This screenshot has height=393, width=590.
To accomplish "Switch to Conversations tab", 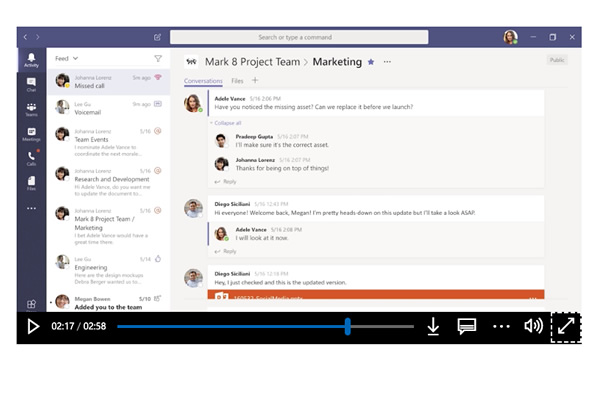I will coord(203,81).
